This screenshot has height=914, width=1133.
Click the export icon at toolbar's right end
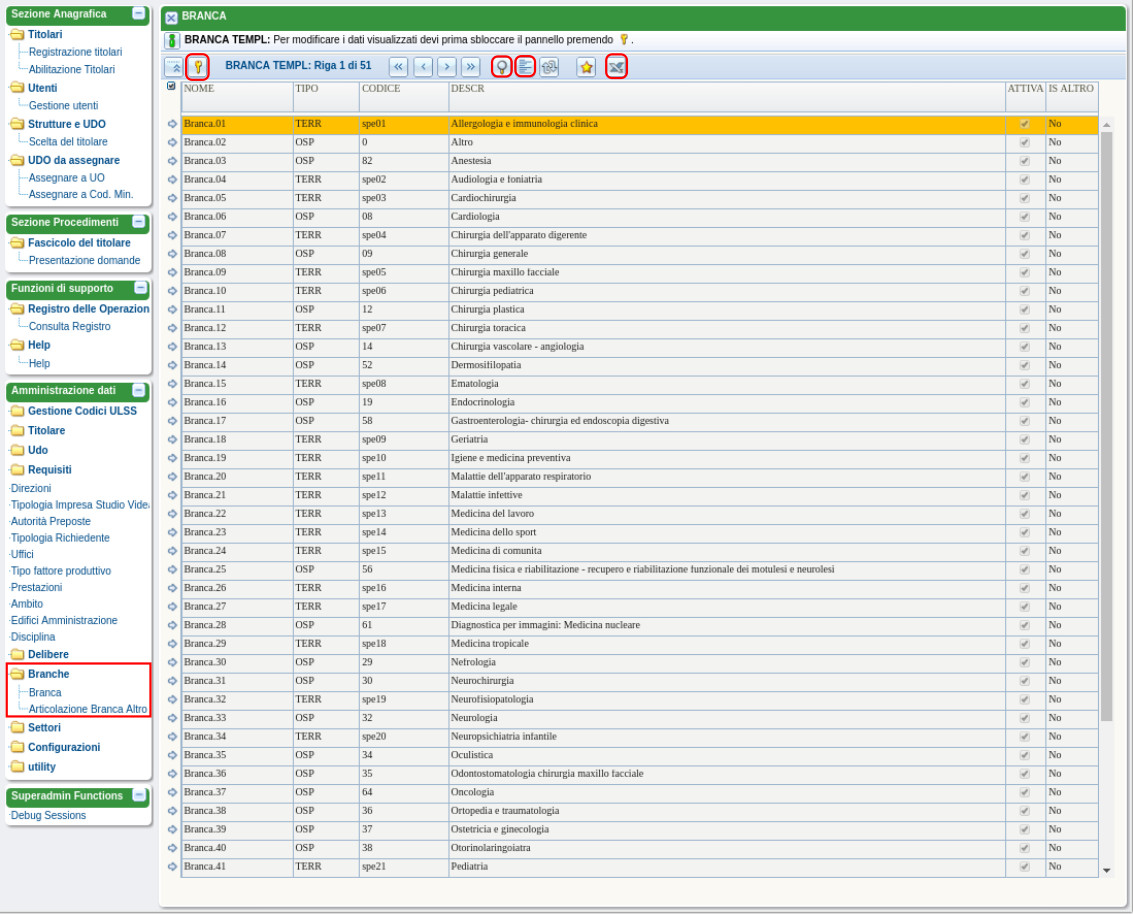(x=616, y=67)
